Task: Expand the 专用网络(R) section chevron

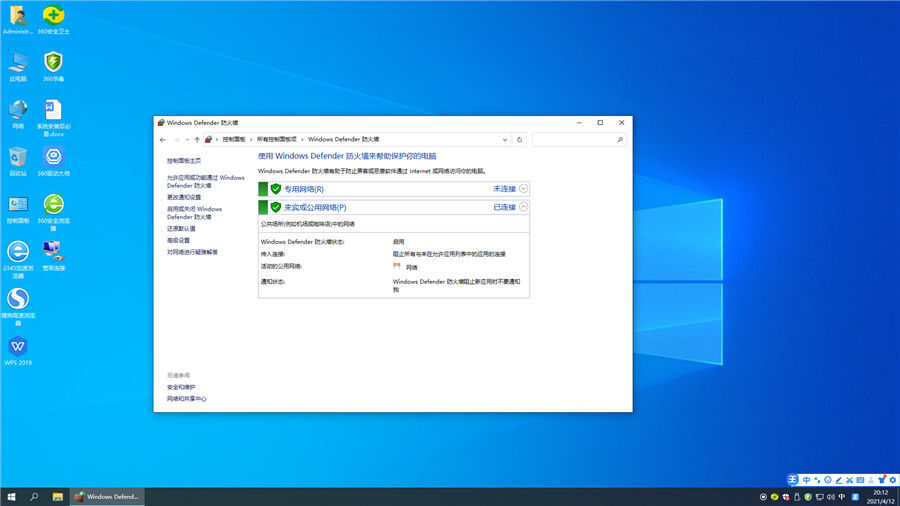Action: tap(523, 189)
